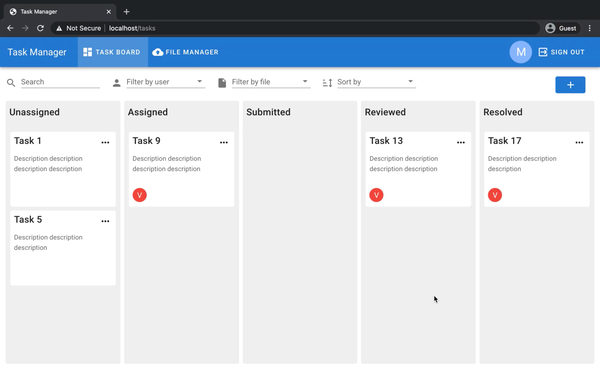This screenshot has width=600, height=375.
Task: Click the Resolved column heading
Action: coord(503,112)
